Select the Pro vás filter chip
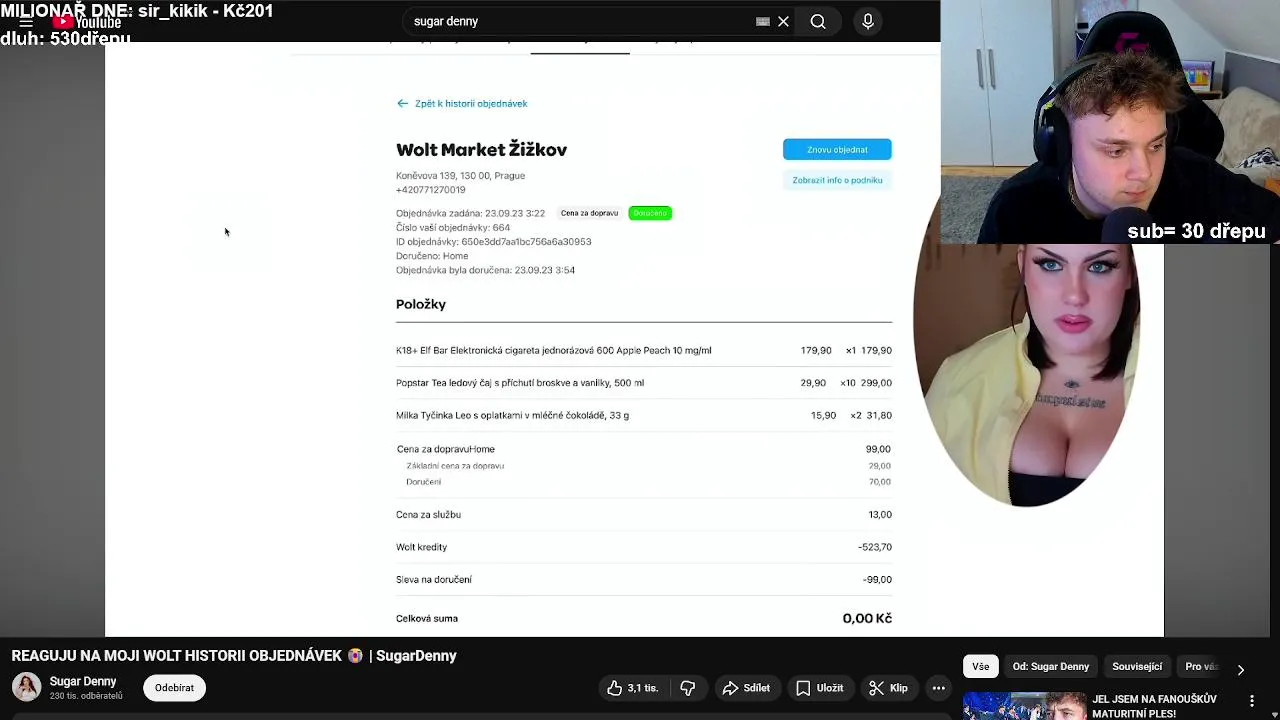This screenshot has width=1280, height=720. pos(1200,666)
